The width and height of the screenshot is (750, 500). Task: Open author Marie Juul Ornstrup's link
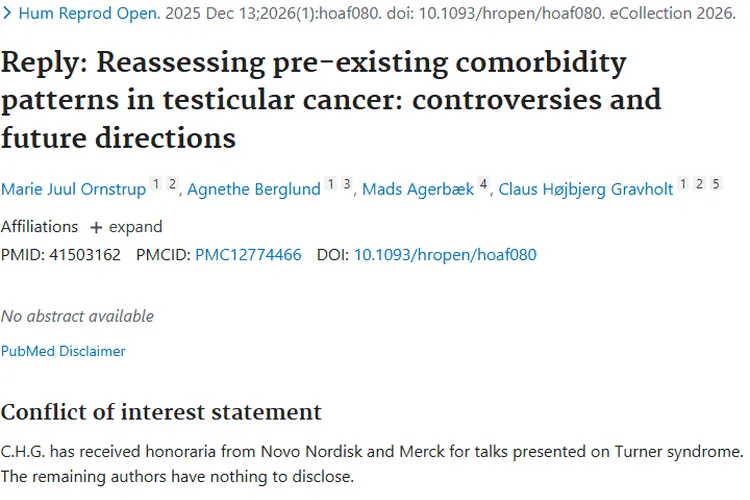tap(73, 189)
